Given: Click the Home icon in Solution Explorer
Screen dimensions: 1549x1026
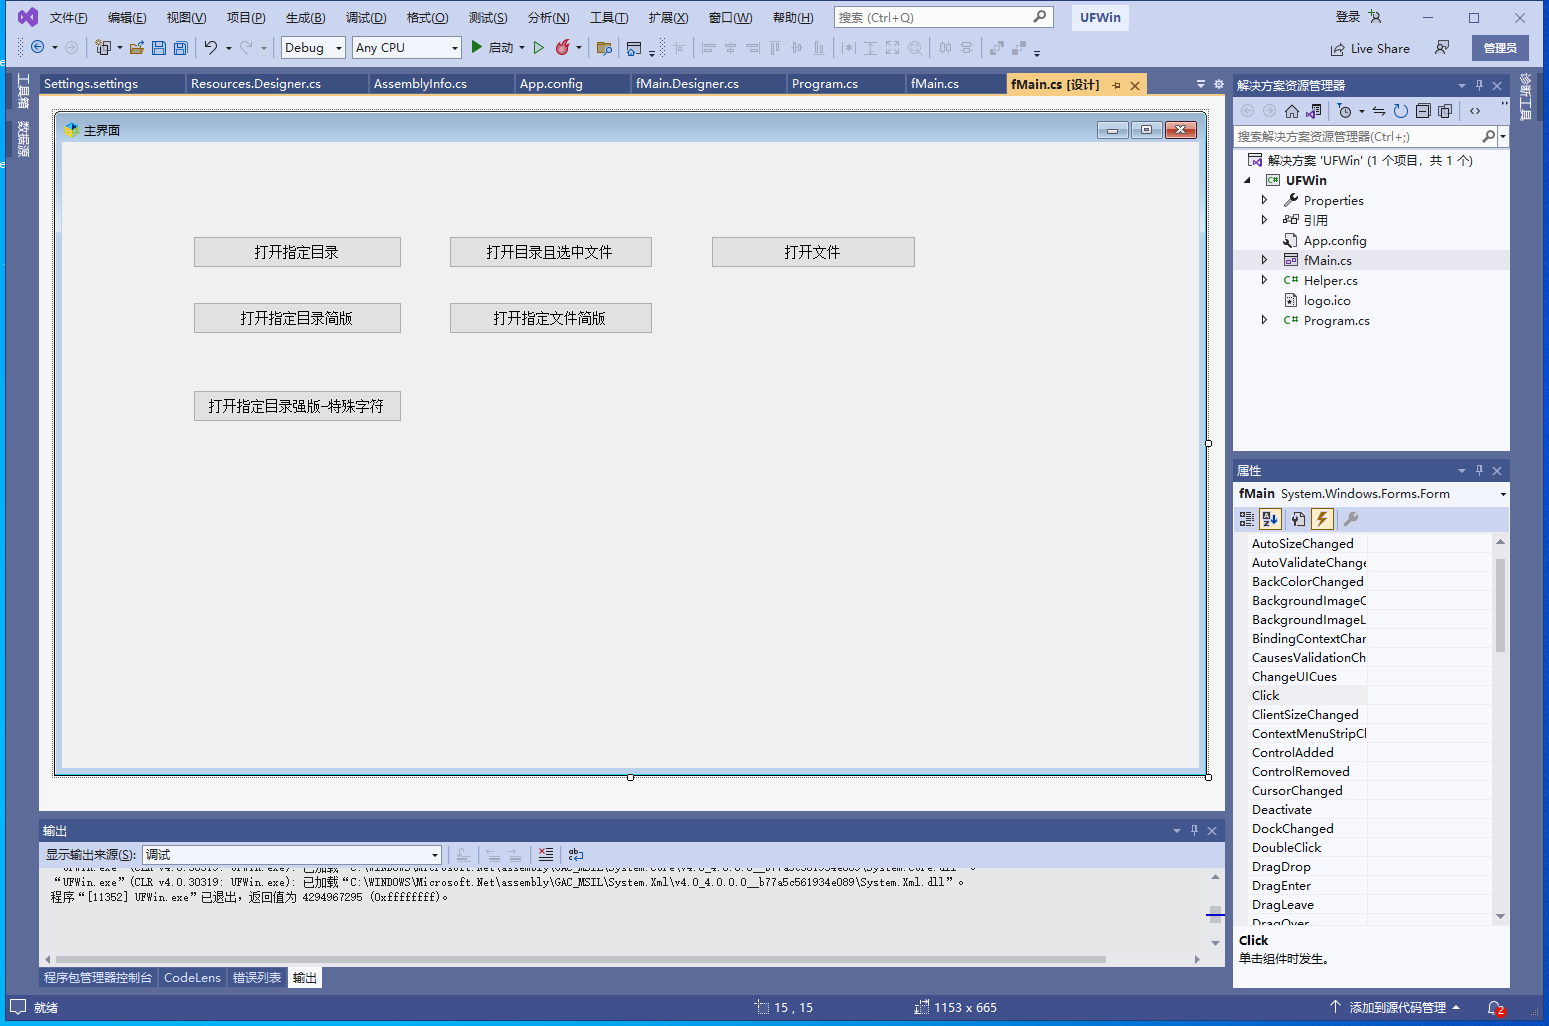Looking at the screenshot, I should 1292,111.
